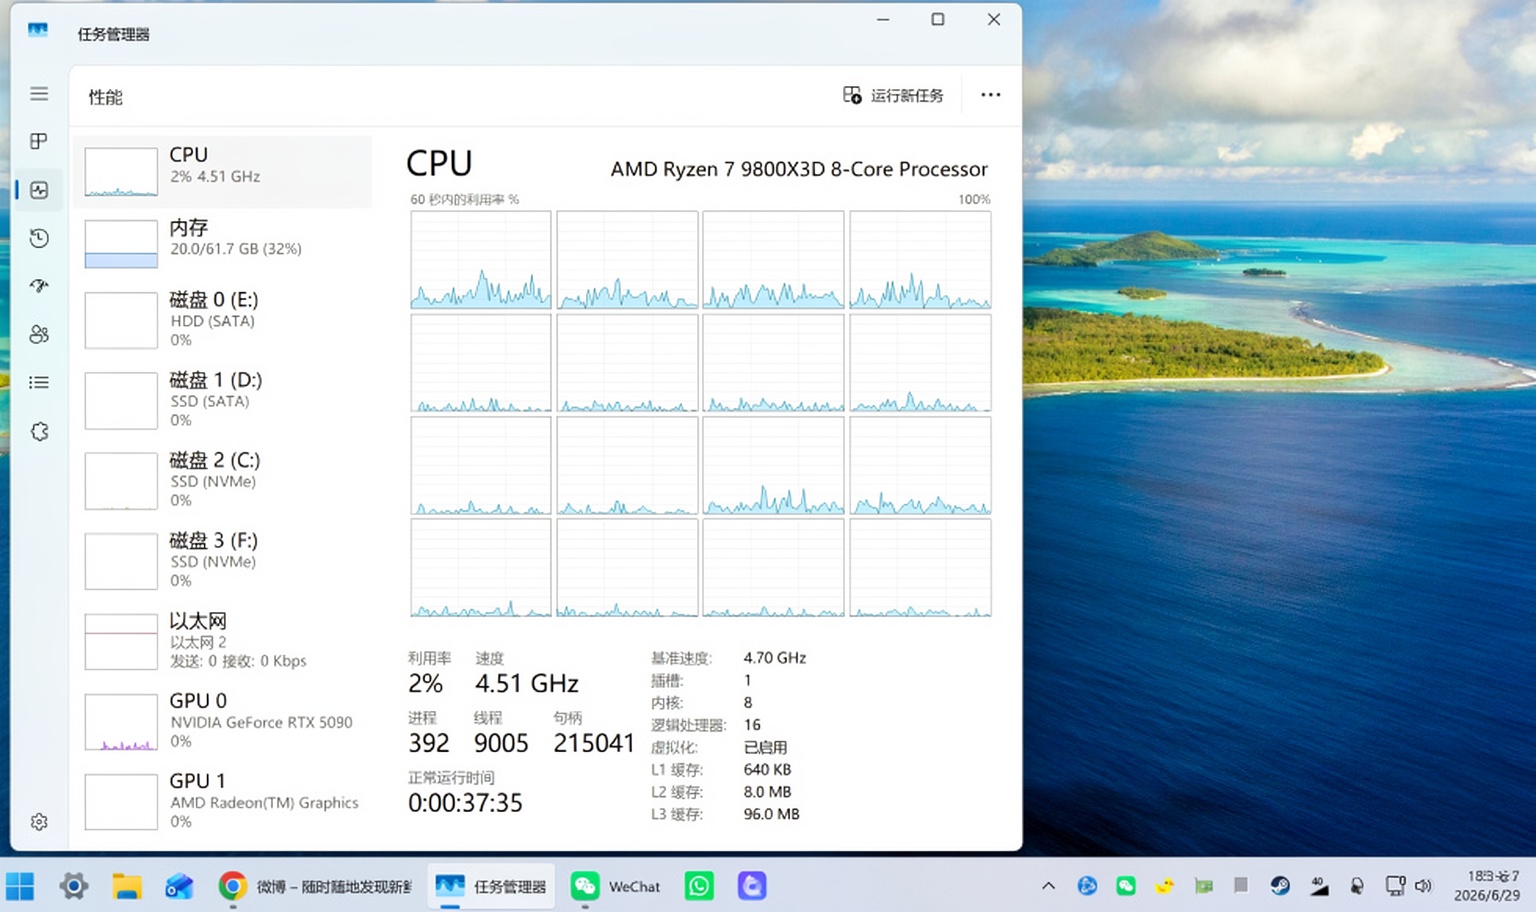Open the network status tray icon
The width and height of the screenshot is (1536, 912).
tap(1395, 886)
